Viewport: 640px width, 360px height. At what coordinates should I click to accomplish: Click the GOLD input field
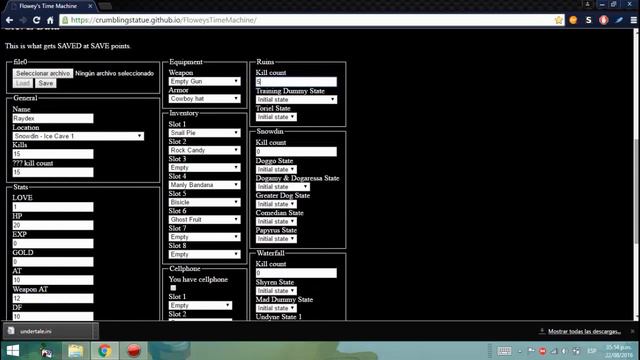53,262
